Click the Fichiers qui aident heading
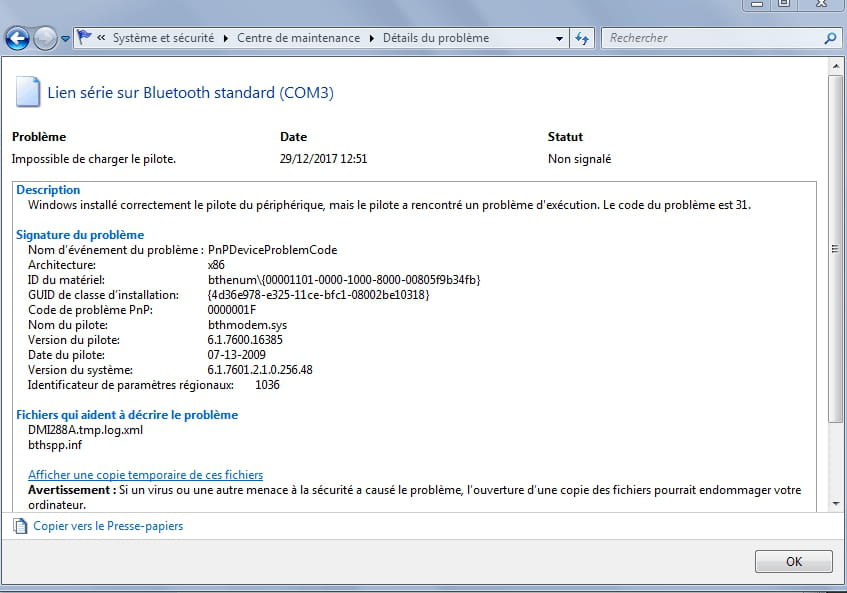 click(127, 415)
